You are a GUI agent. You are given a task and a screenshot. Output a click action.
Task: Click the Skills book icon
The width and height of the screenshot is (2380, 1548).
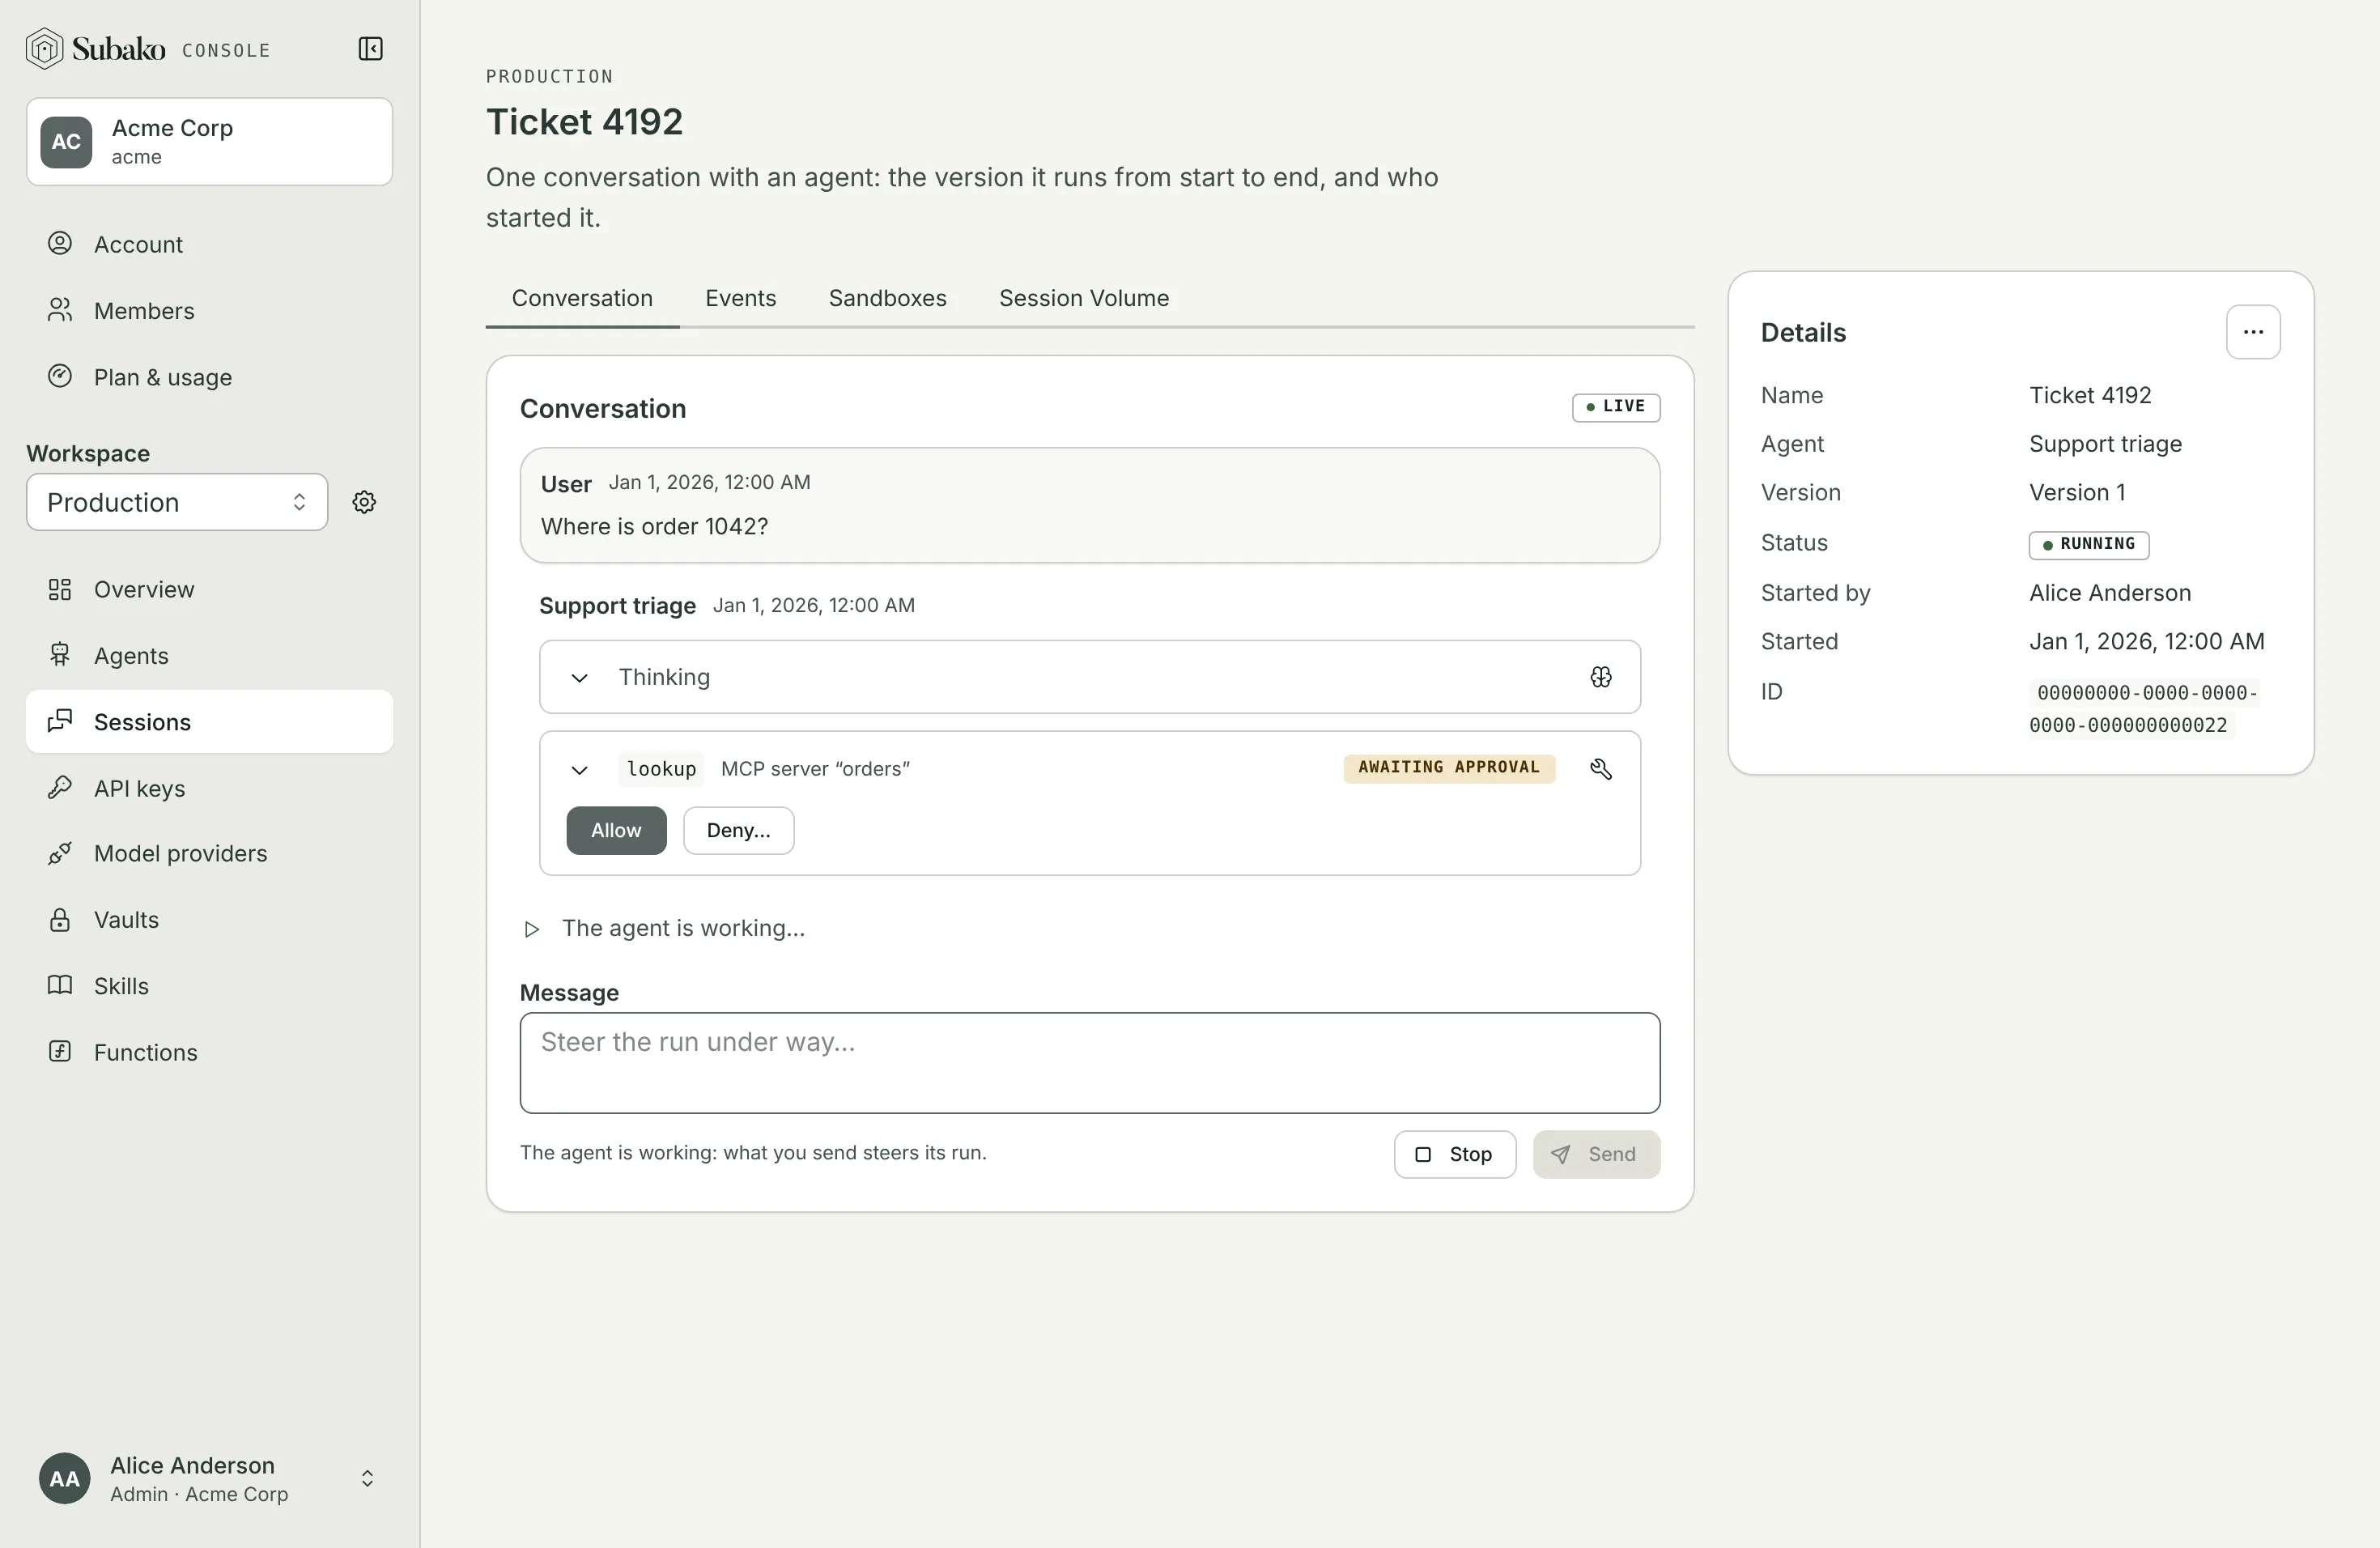[x=60, y=985]
